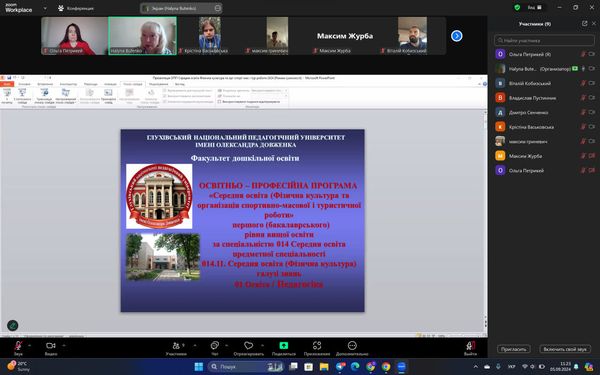Toggle the checkbox in PowerPoint ribbon Monitors group
600x375 pixels.
pos(219,102)
